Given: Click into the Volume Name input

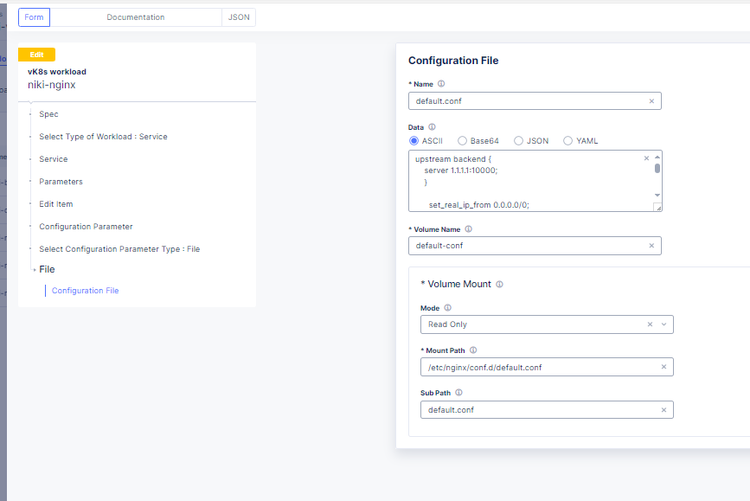Looking at the screenshot, I should pyautogui.click(x=525, y=246).
